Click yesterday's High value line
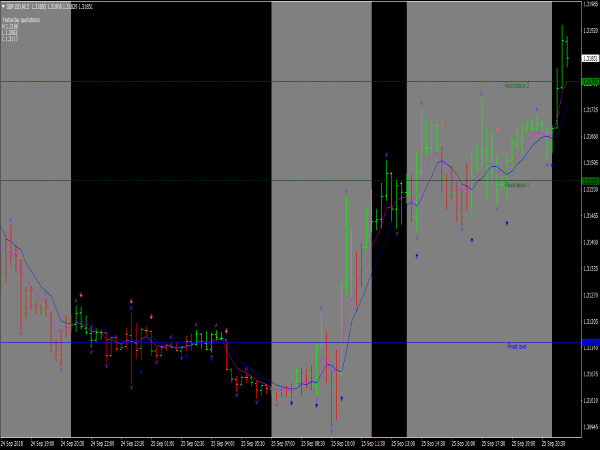The width and height of the screenshot is (600, 450). point(12,25)
